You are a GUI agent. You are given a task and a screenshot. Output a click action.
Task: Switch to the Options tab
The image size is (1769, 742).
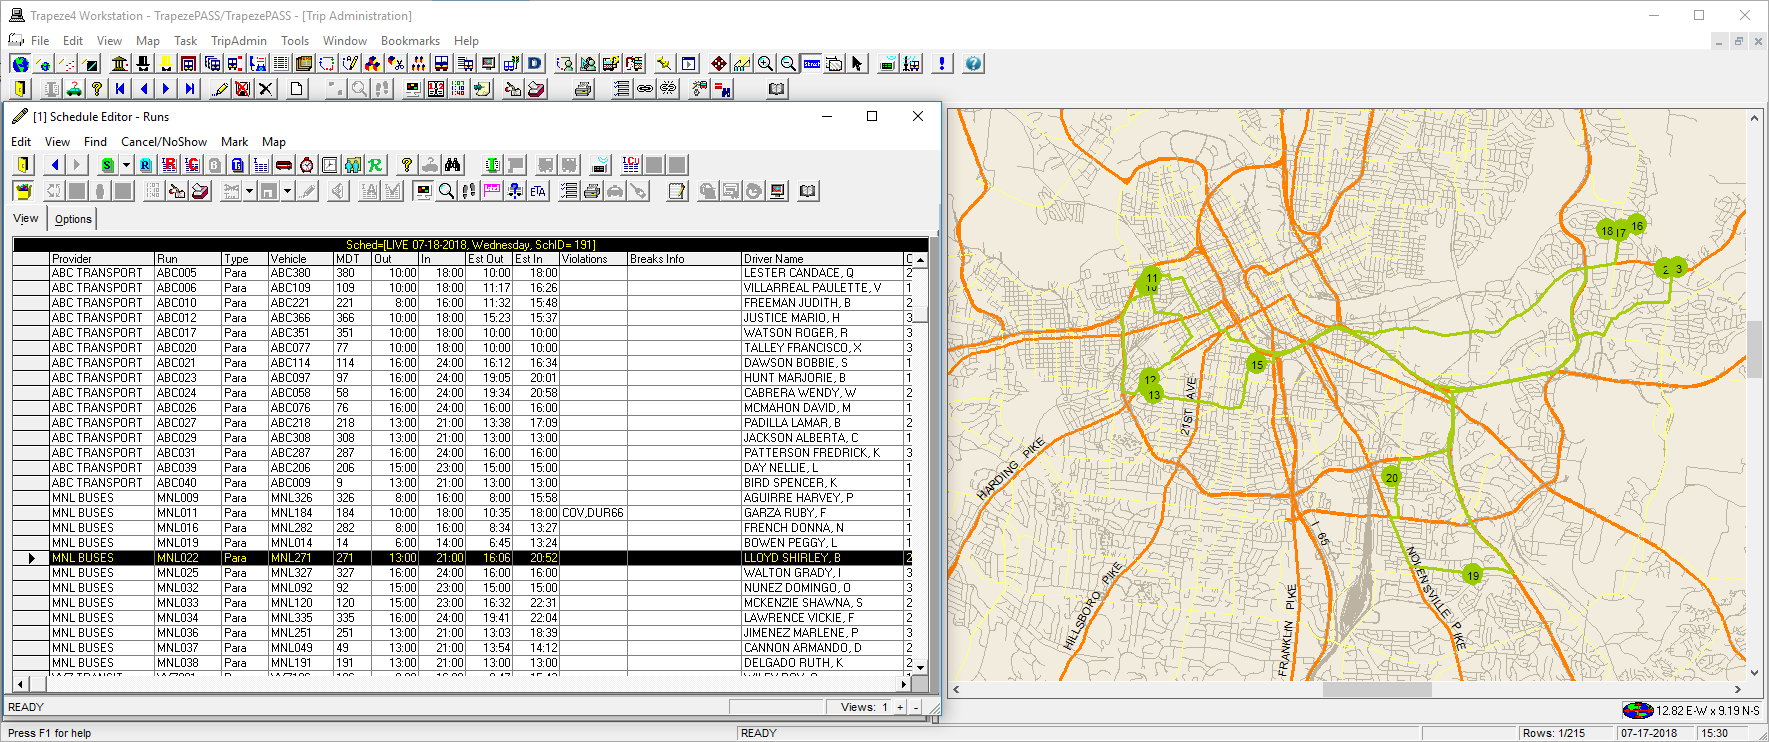pos(73,219)
